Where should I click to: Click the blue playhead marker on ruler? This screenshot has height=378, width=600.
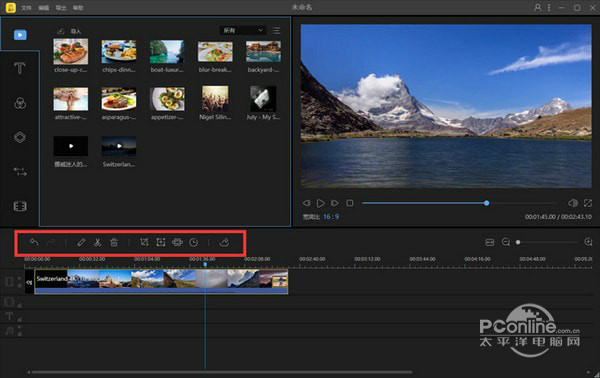[x=205, y=264]
